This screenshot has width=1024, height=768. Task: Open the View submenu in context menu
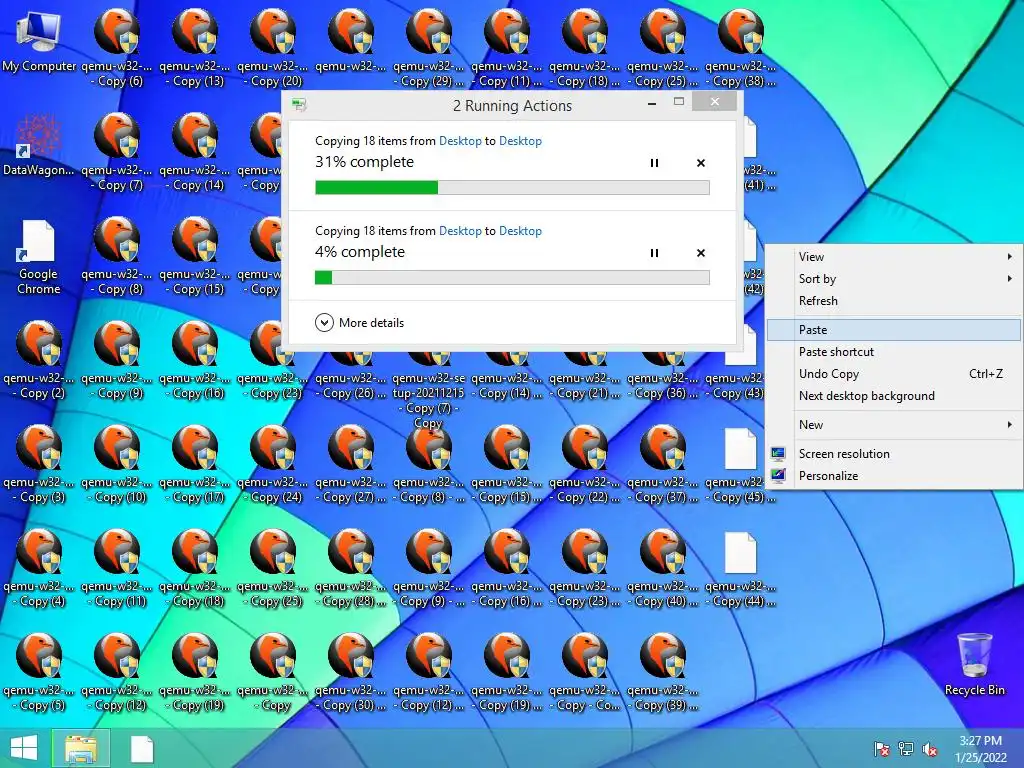(894, 257)
